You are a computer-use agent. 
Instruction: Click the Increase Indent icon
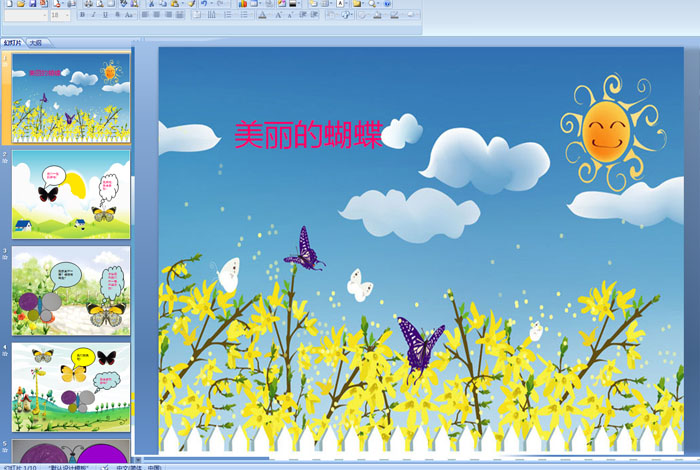[314, 15]
